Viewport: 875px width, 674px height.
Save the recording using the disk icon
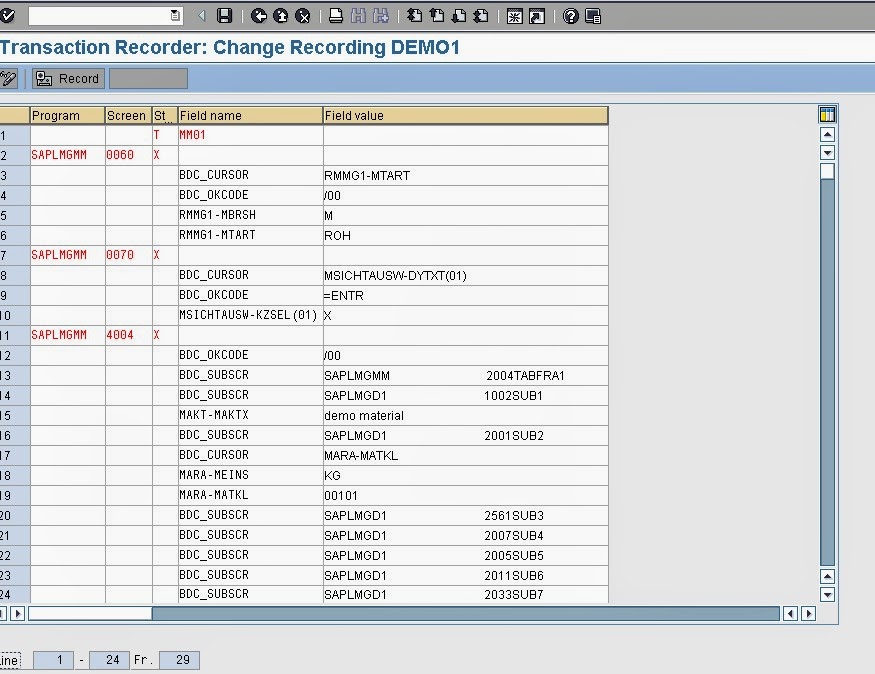click(225, 14)
